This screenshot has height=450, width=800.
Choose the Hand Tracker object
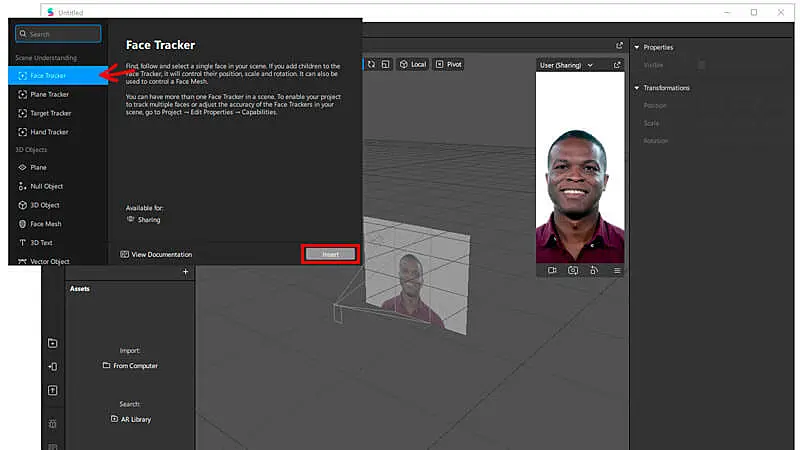pyautogui.click(x=50, y=132)
